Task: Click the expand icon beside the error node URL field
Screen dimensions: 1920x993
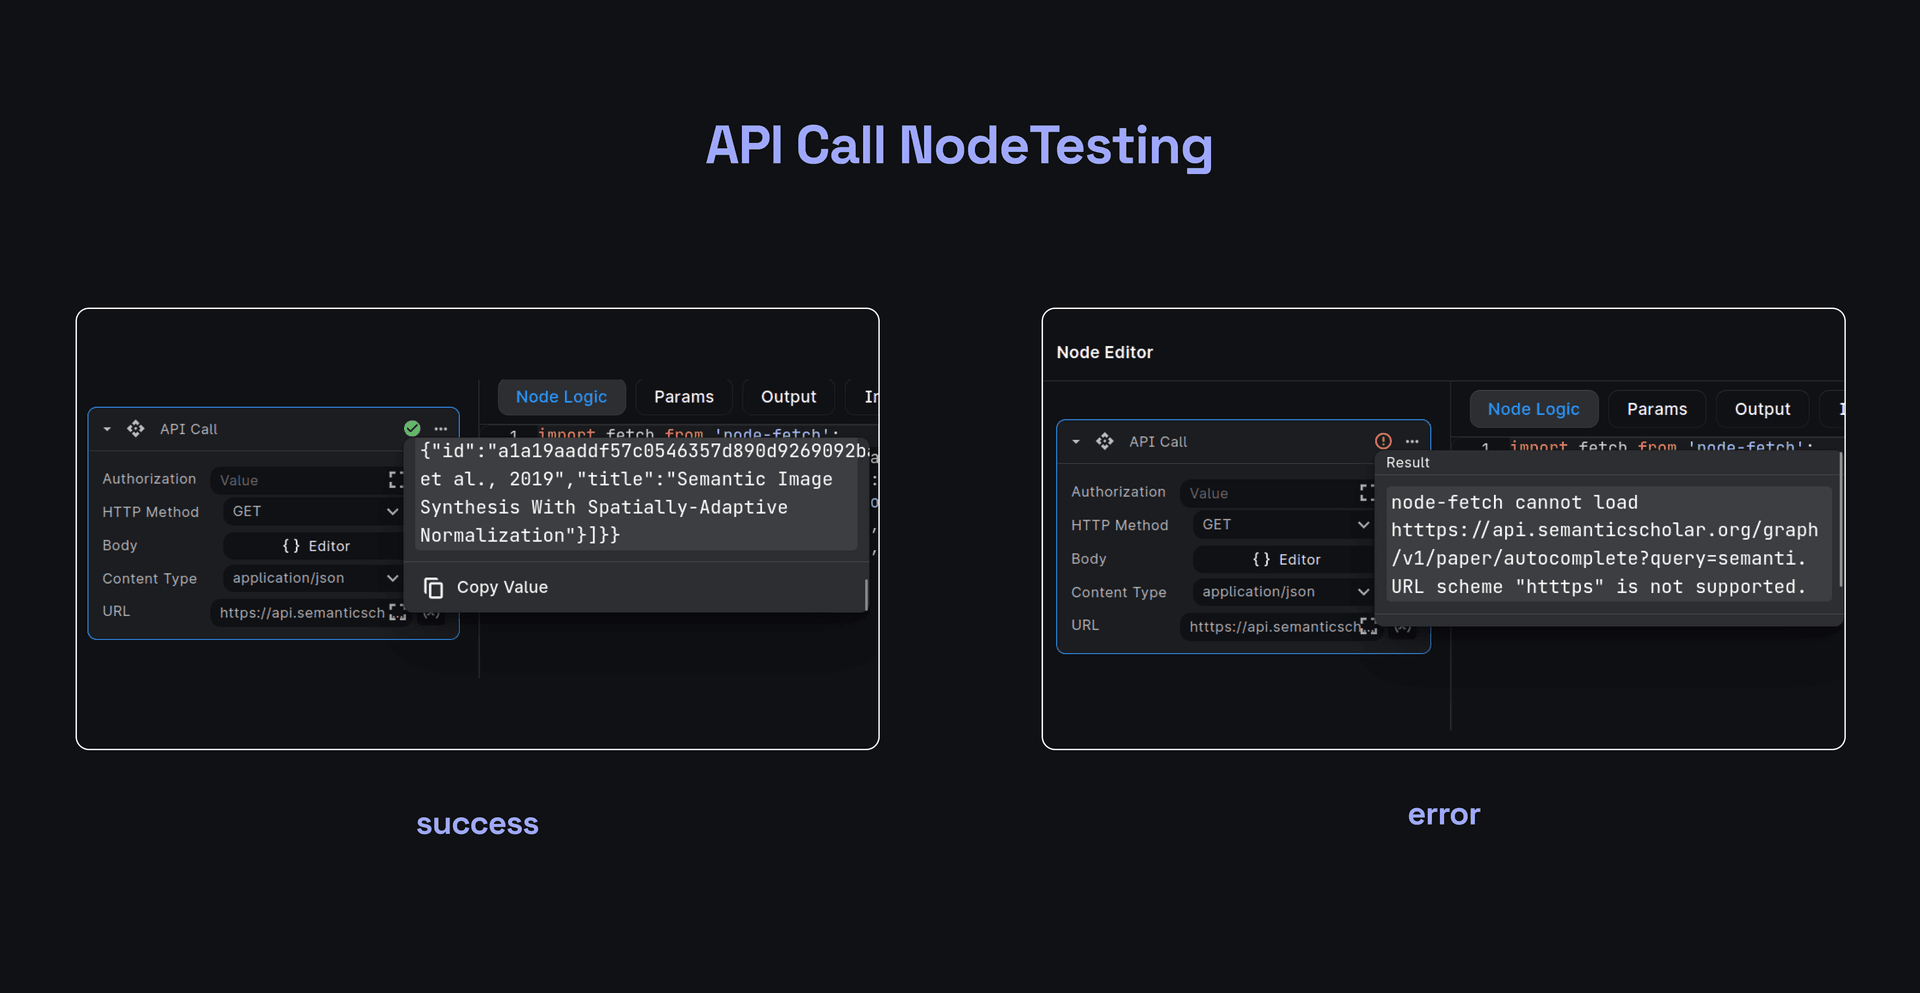Action: click(x=1366, y=626)
